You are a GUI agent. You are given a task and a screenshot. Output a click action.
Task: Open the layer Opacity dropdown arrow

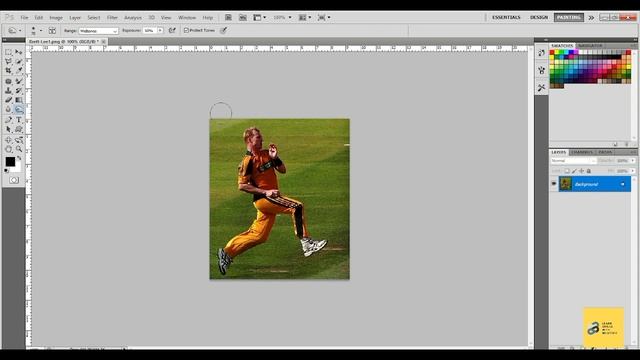(x=633, y=161)
